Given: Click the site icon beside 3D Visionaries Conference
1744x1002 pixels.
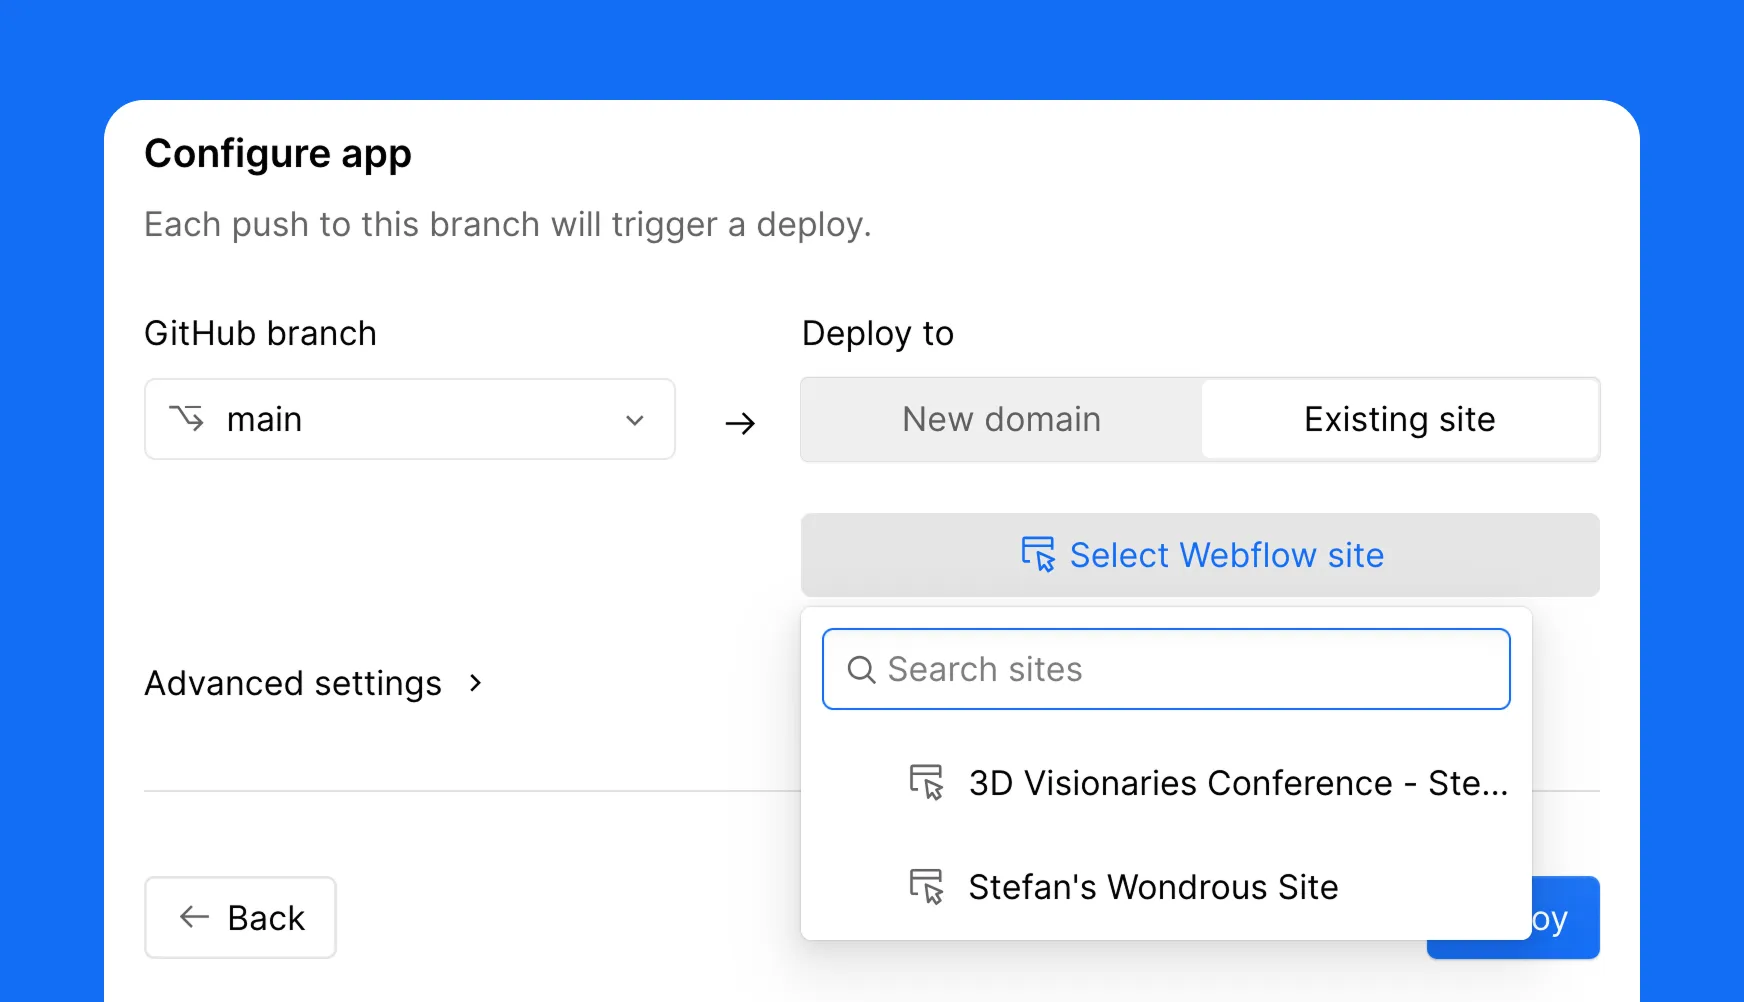Looking at the screenshot, I should click(926, 782).
